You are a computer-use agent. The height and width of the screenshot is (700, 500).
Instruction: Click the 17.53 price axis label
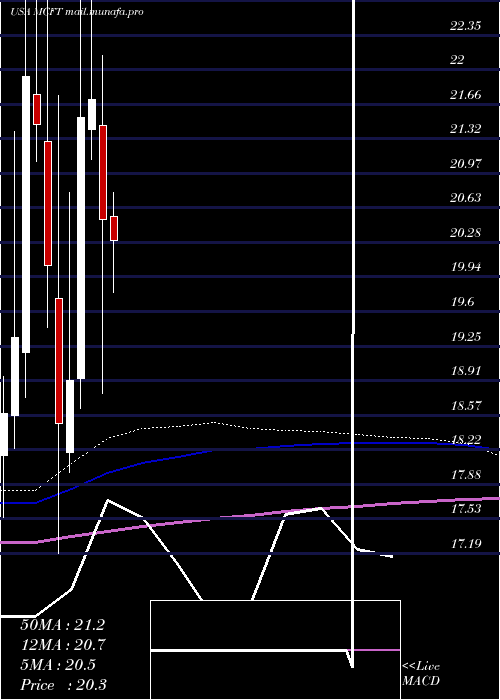[x=465, y=509]
